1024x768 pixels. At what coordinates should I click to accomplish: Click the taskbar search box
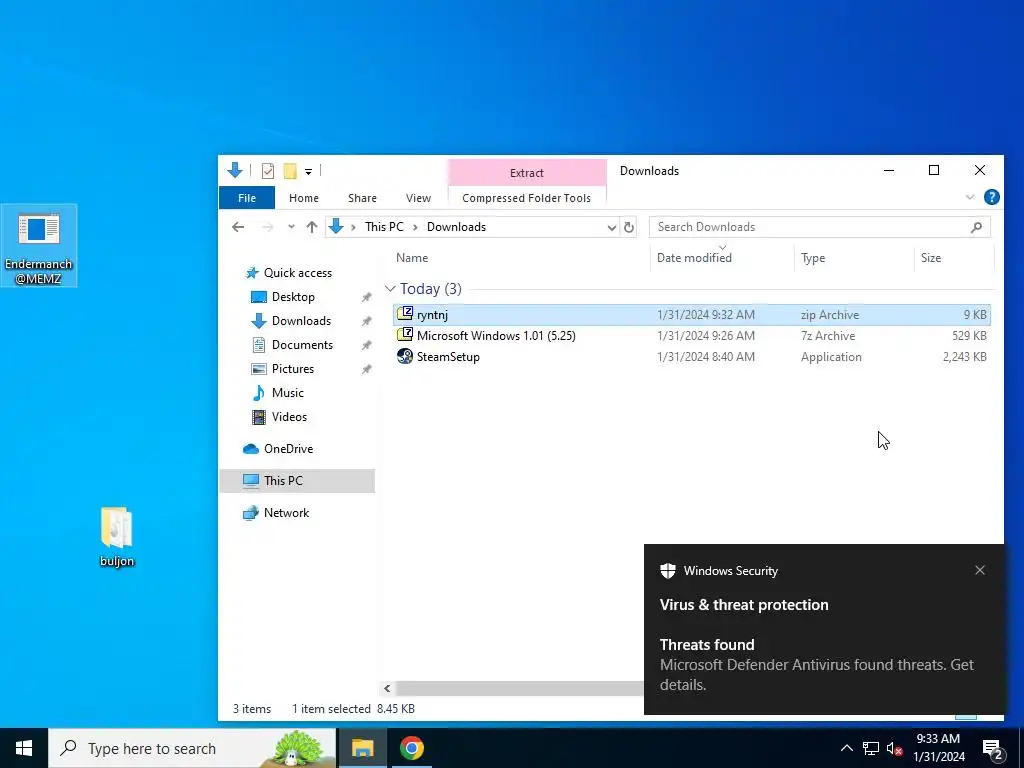[192, 748]
